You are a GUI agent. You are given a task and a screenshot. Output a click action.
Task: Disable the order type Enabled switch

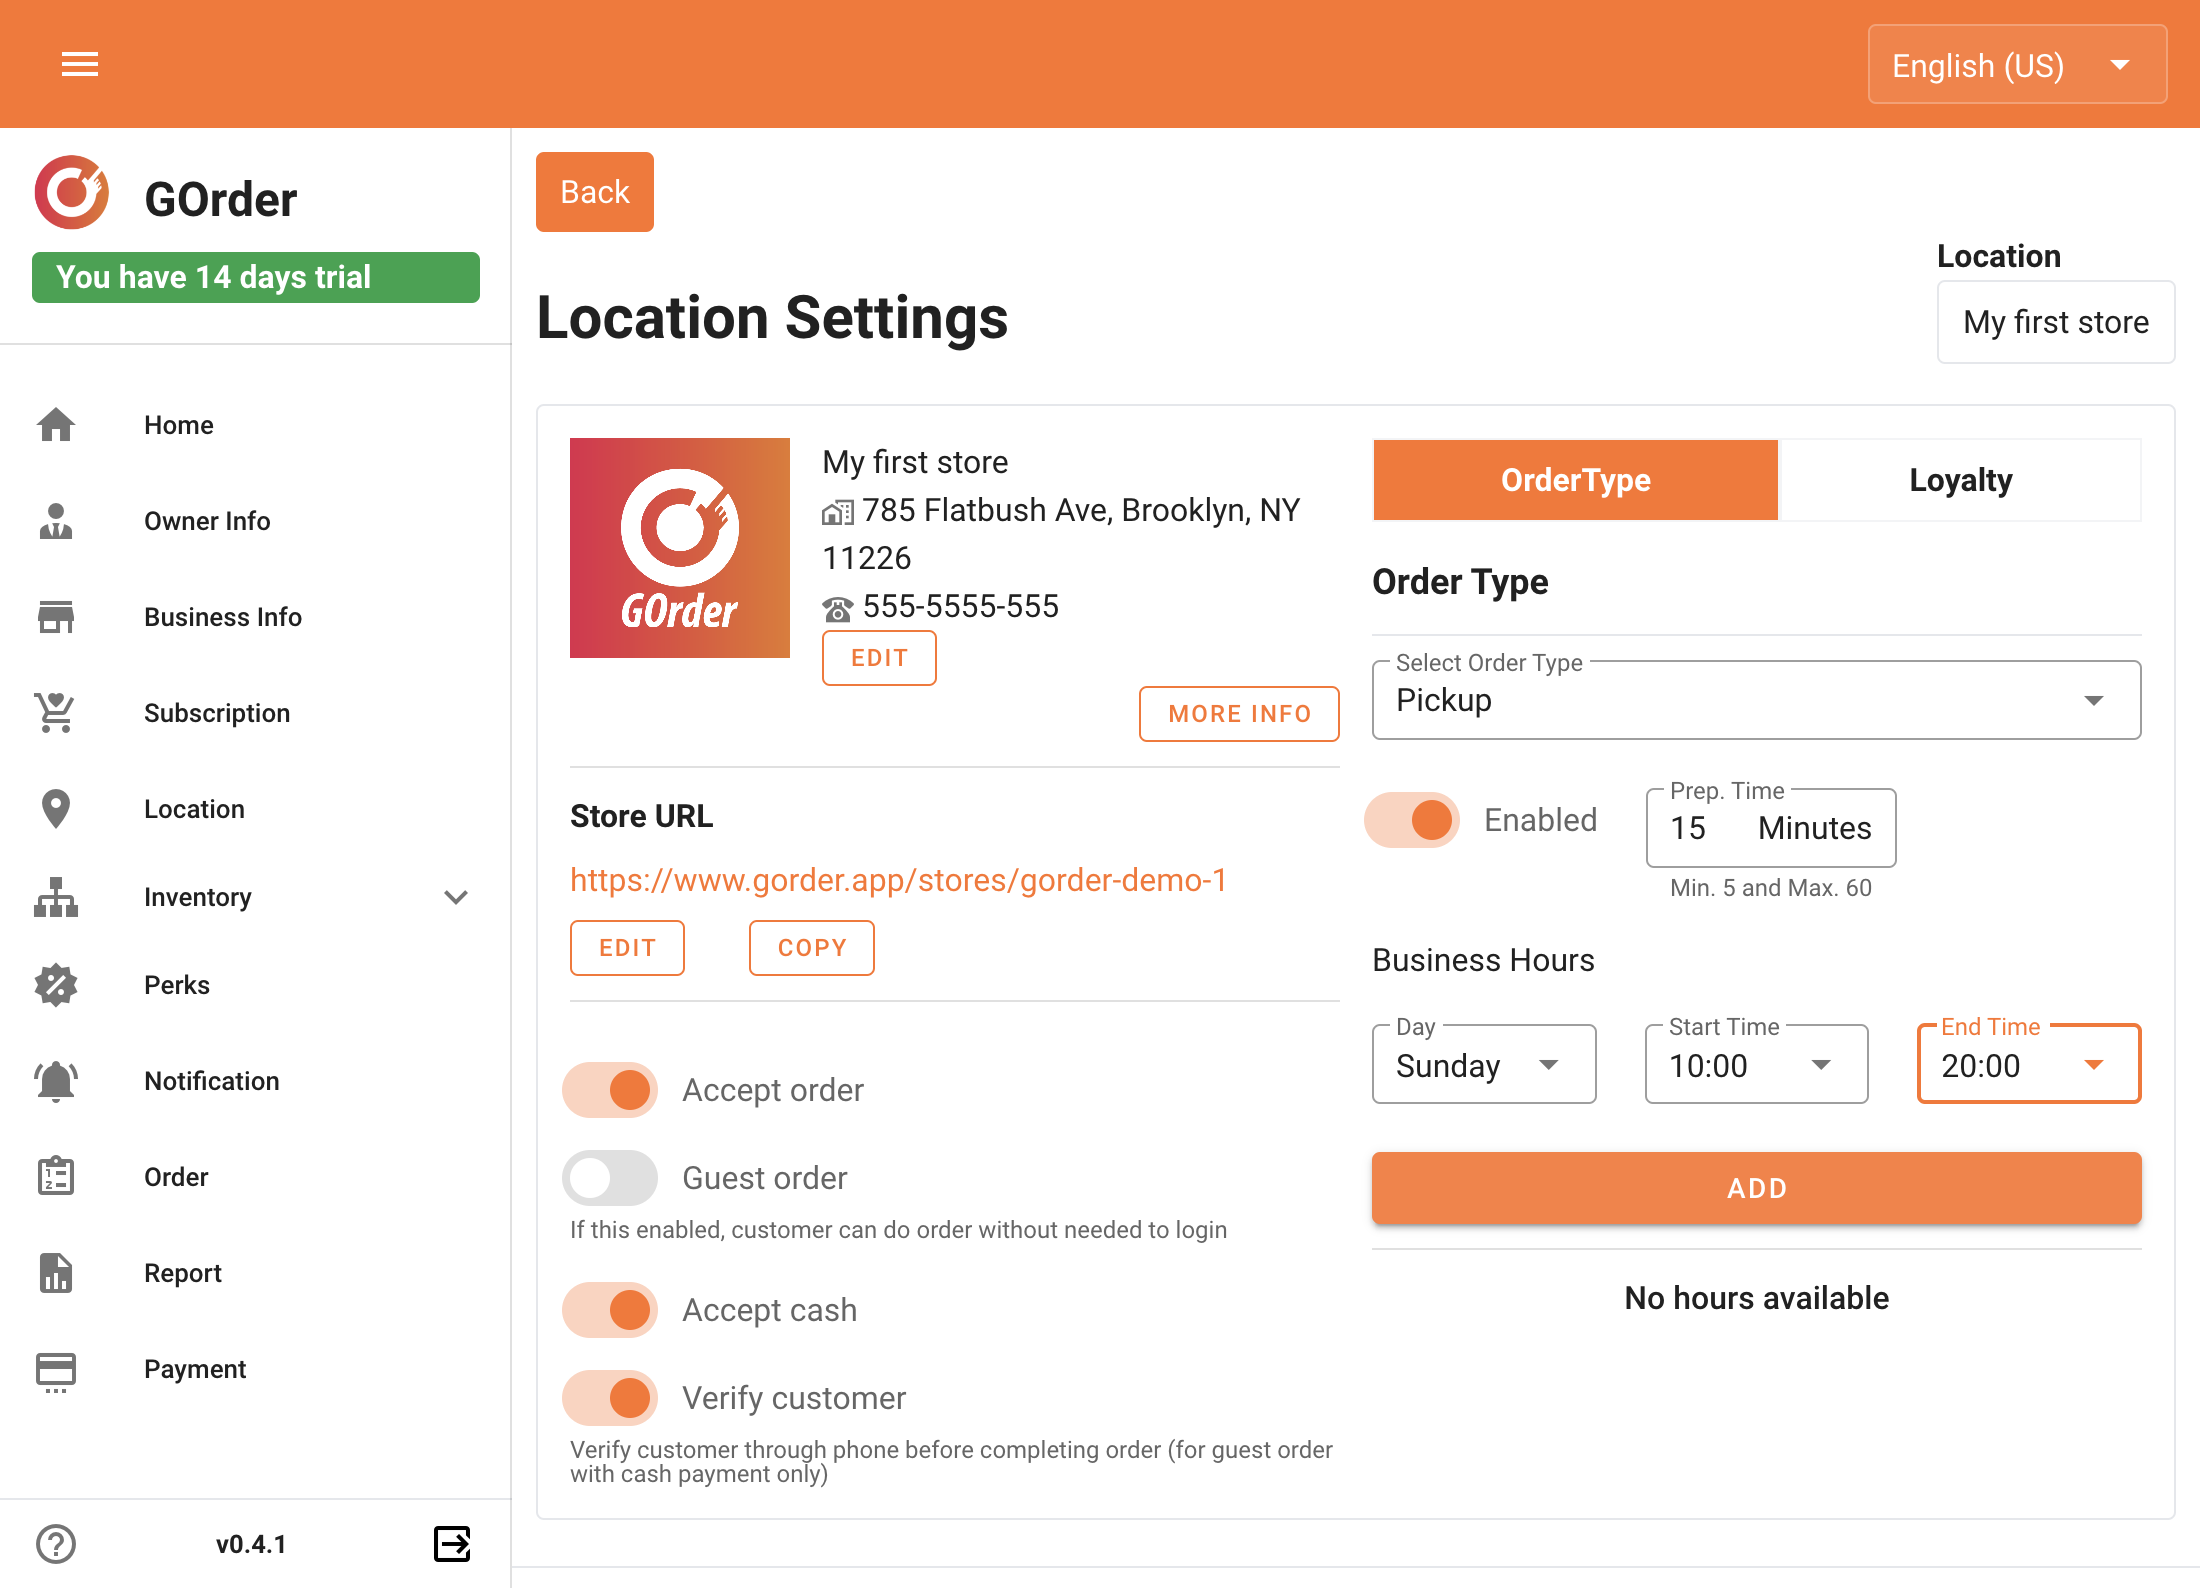[x=1412, y=820]
